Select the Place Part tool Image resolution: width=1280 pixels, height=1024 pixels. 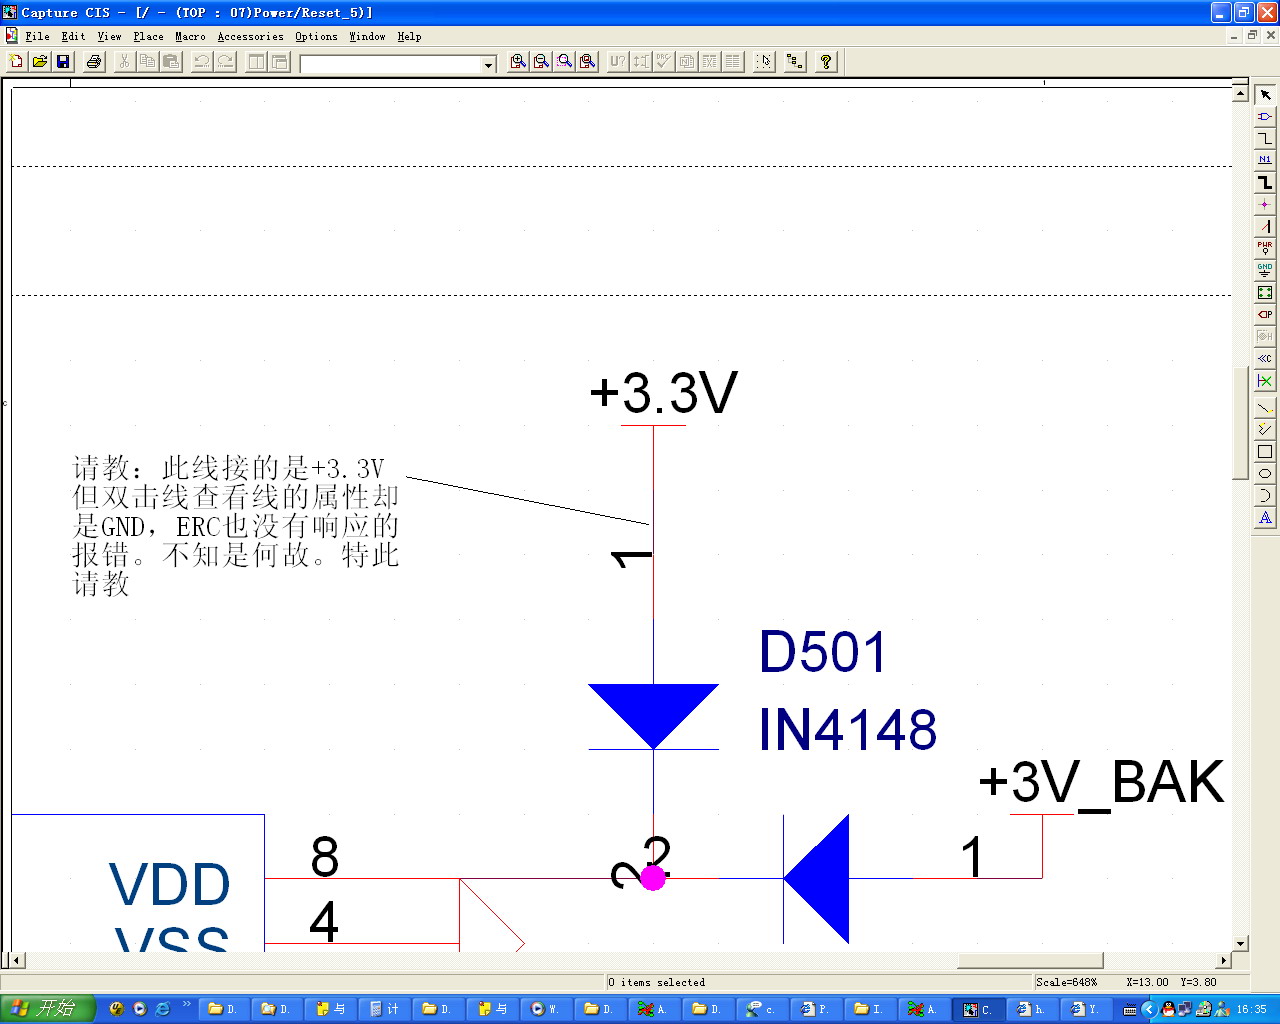(1265, 117)
